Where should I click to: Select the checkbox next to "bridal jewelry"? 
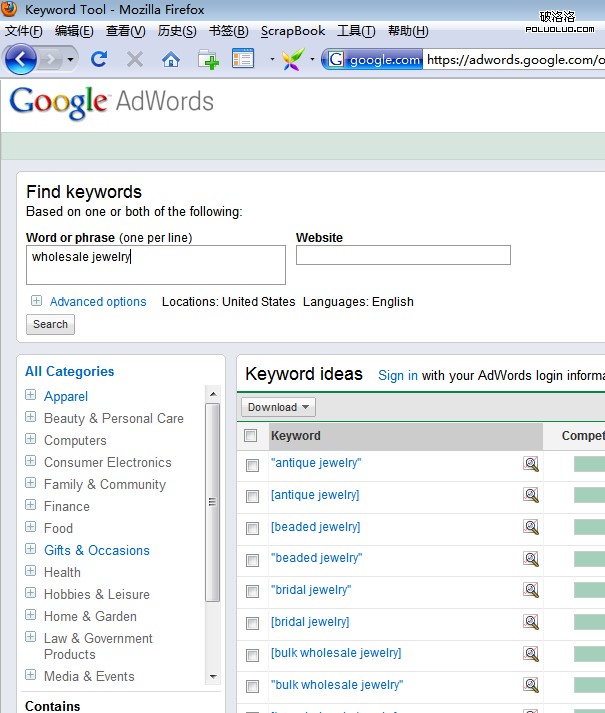[252, 591]
